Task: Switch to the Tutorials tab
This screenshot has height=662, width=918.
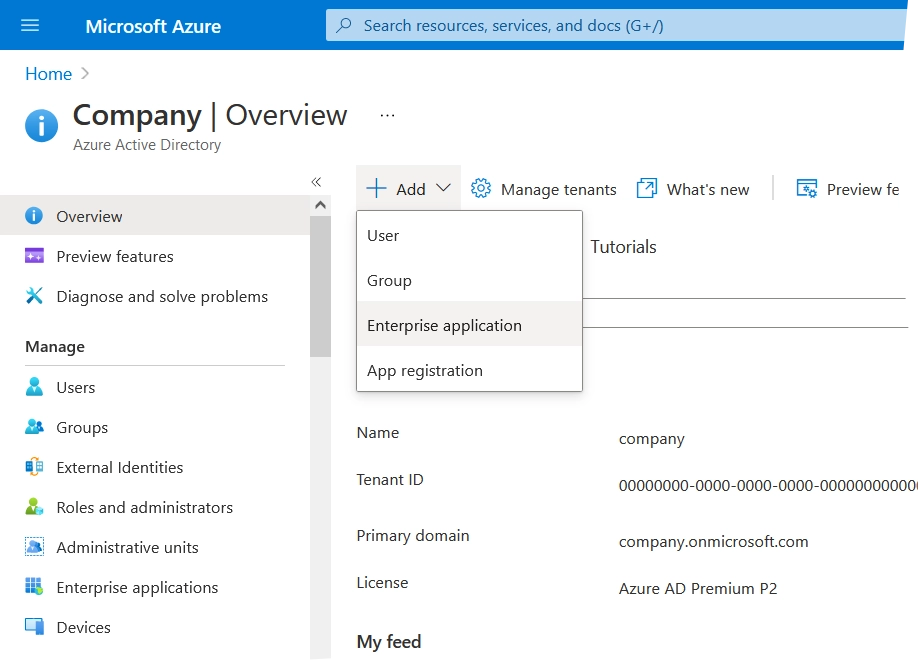Action: 623,246
